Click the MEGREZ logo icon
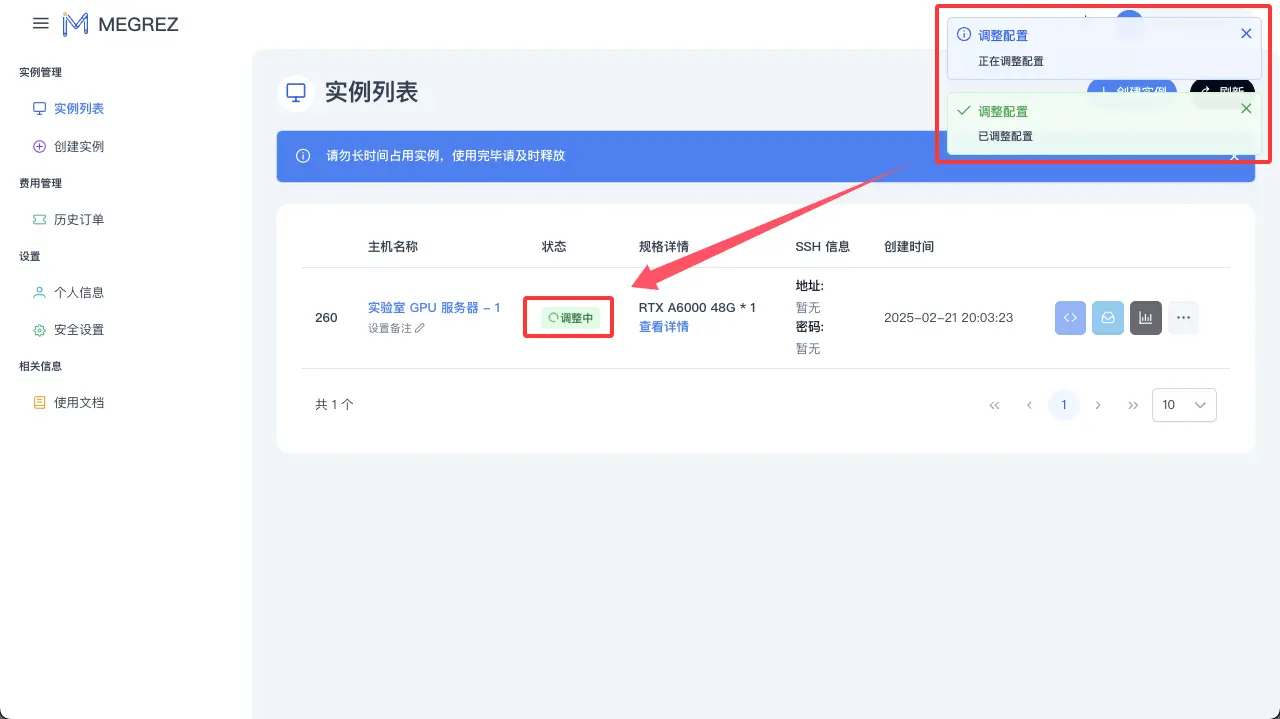The image size is (1280, 719). (x=76, y=23)
